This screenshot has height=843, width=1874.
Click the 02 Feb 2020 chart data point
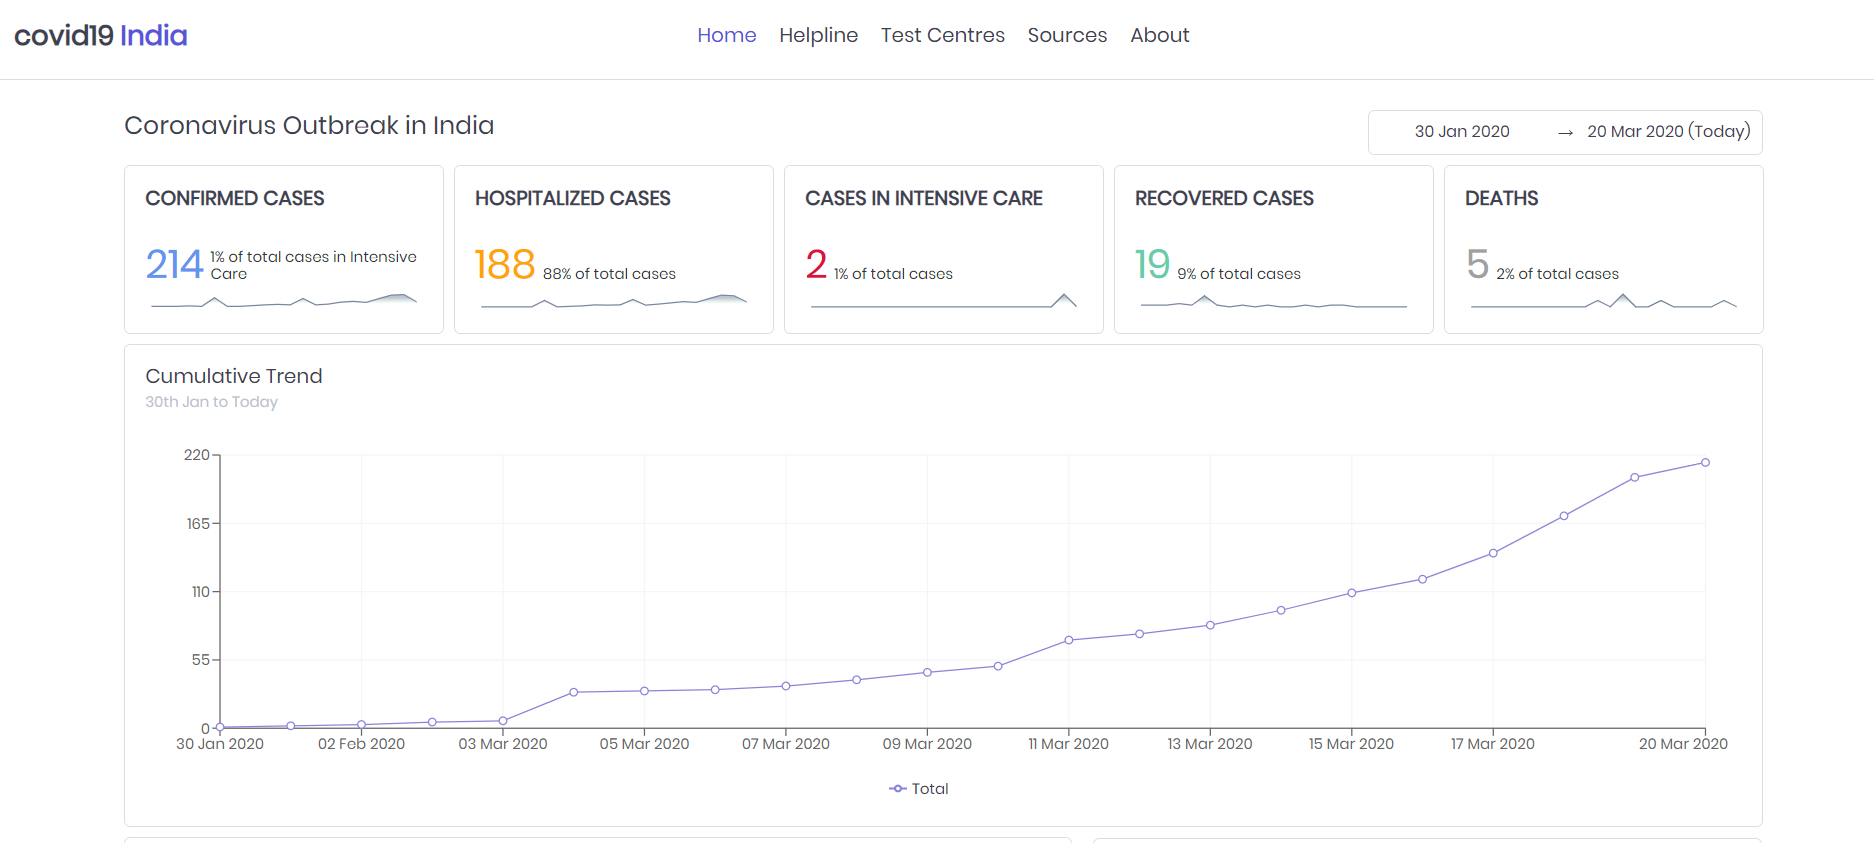362,724
